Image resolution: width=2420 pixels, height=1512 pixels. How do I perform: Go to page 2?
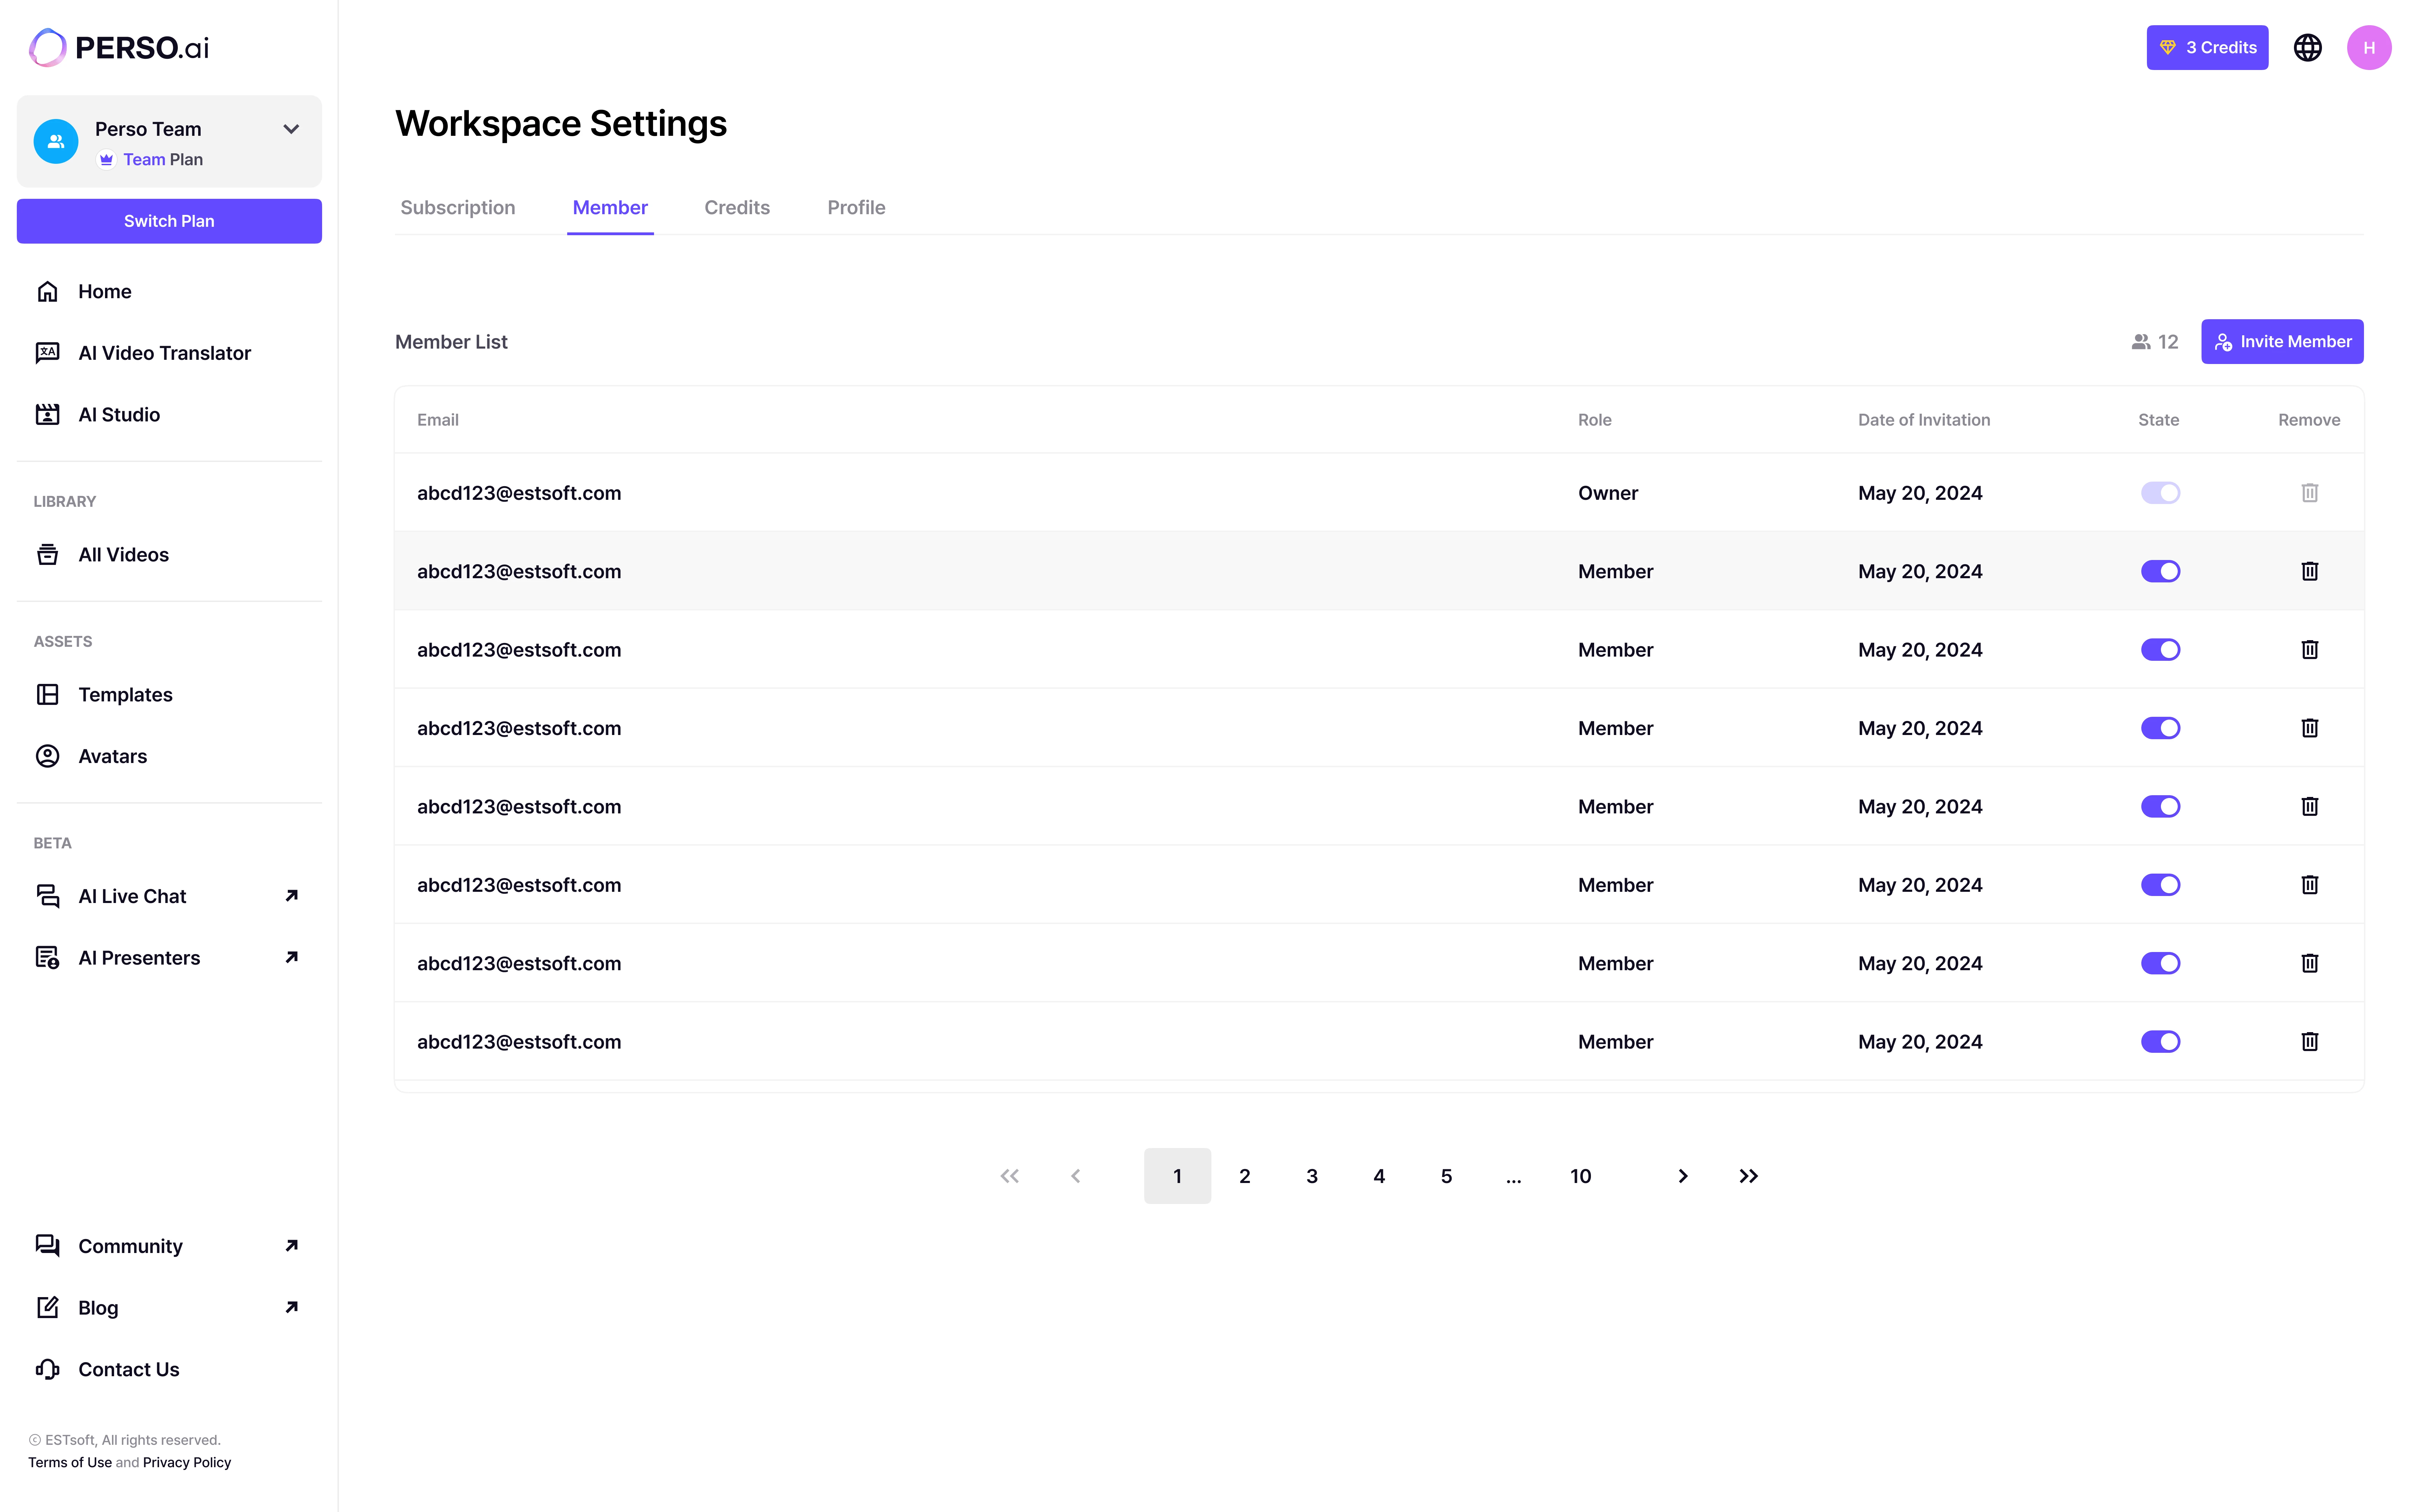(x=1245, y=1176)
